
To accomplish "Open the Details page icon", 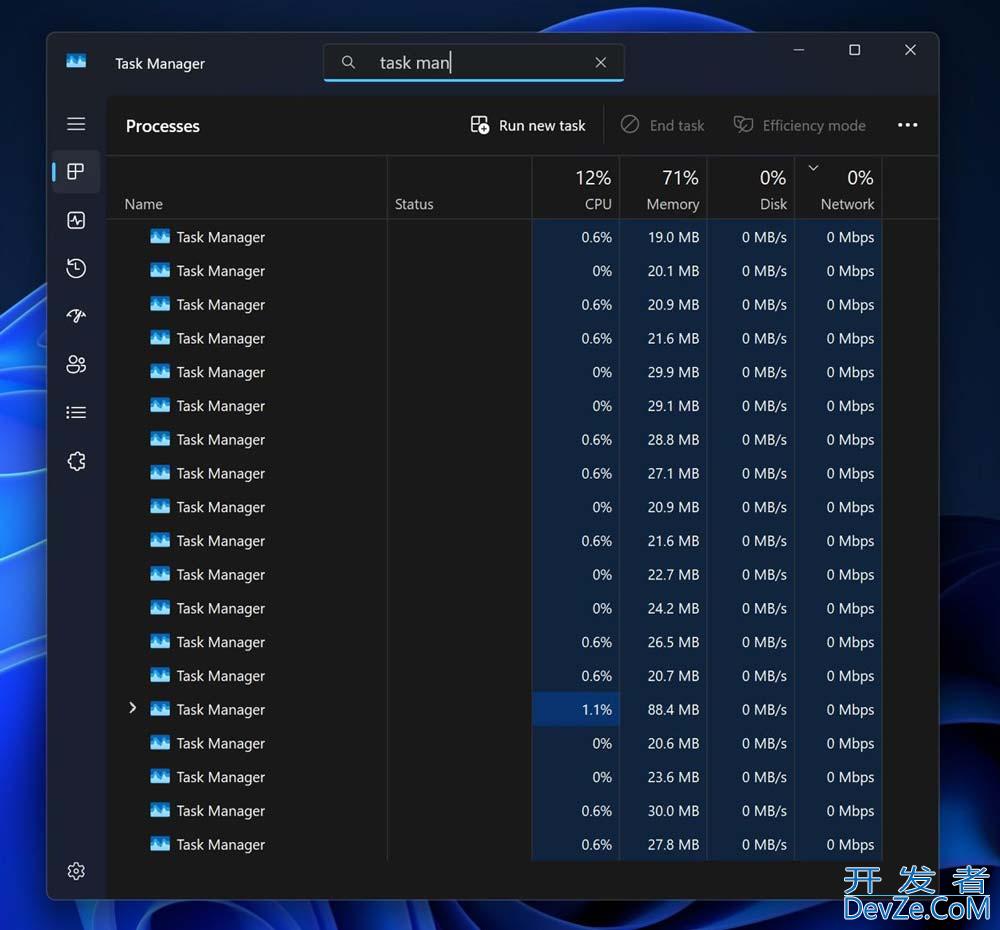I will (76, 412).
